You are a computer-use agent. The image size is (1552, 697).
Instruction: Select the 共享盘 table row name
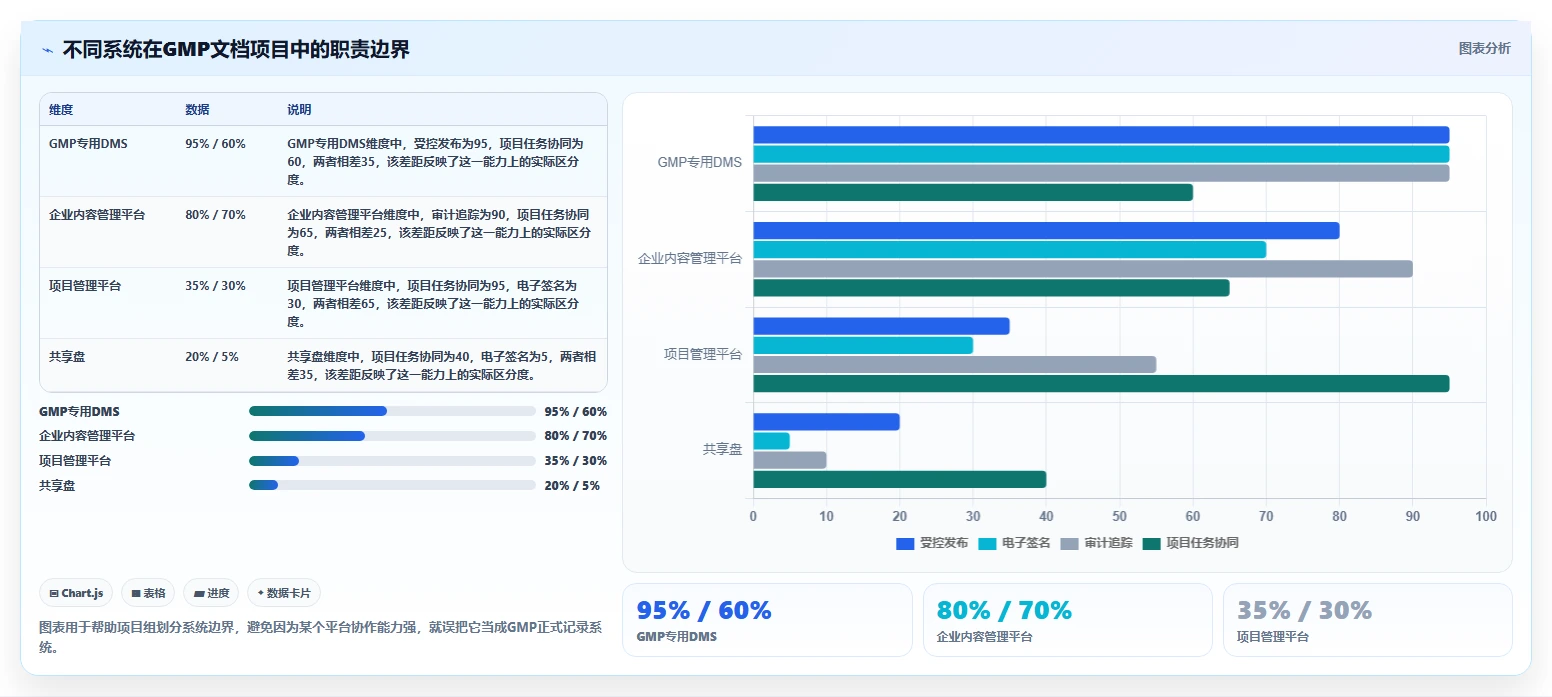pyautogui.click(x=67, y=357)
